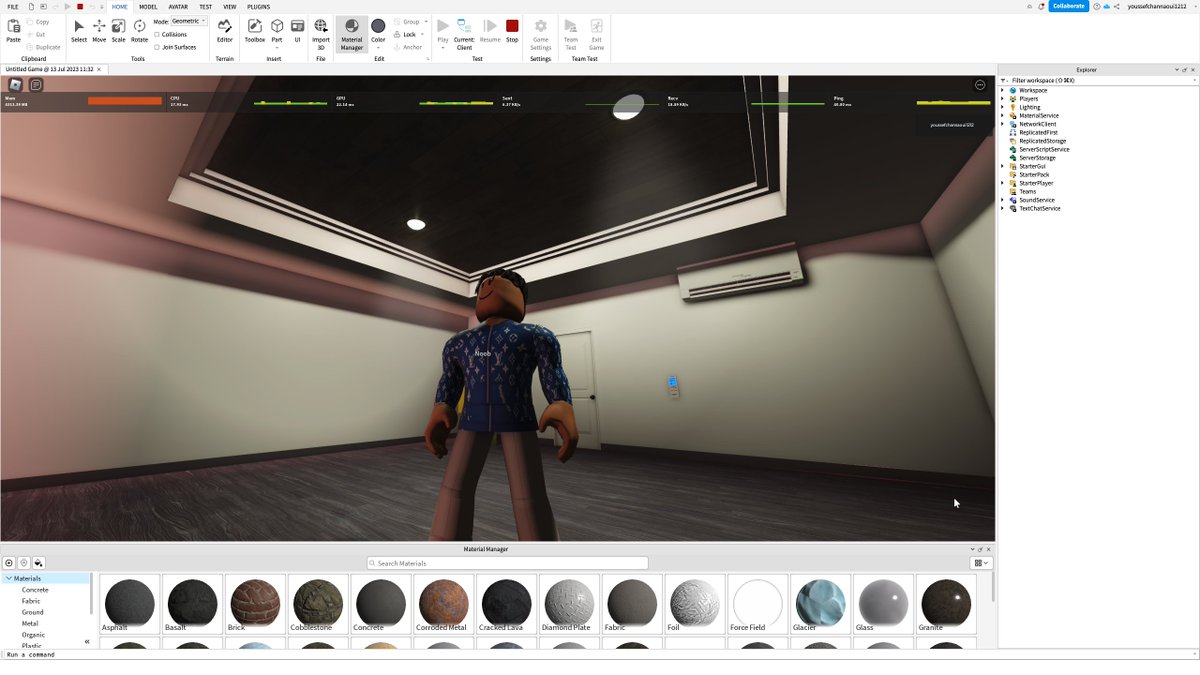1200x675 pixels.
Task: Click the Collaborate button
Action: point(1069,6)
